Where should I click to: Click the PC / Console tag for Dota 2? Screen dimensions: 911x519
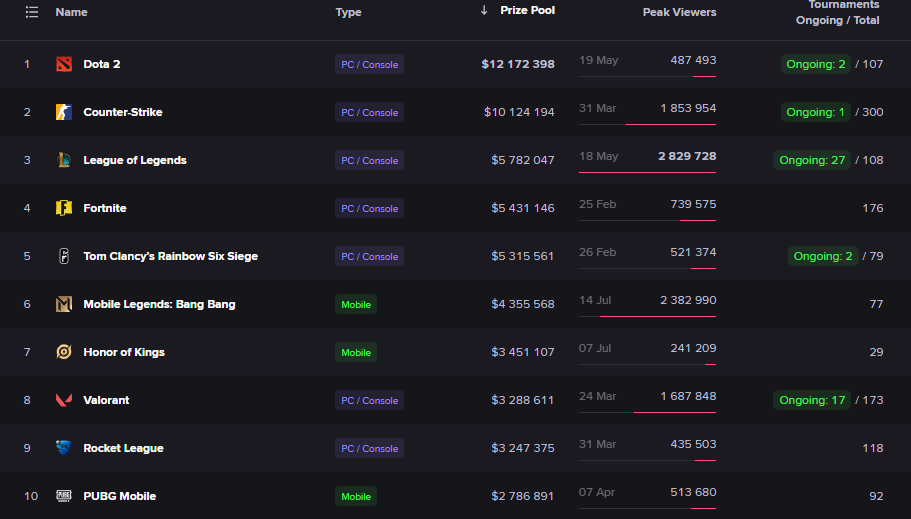[x=370, y=64]
